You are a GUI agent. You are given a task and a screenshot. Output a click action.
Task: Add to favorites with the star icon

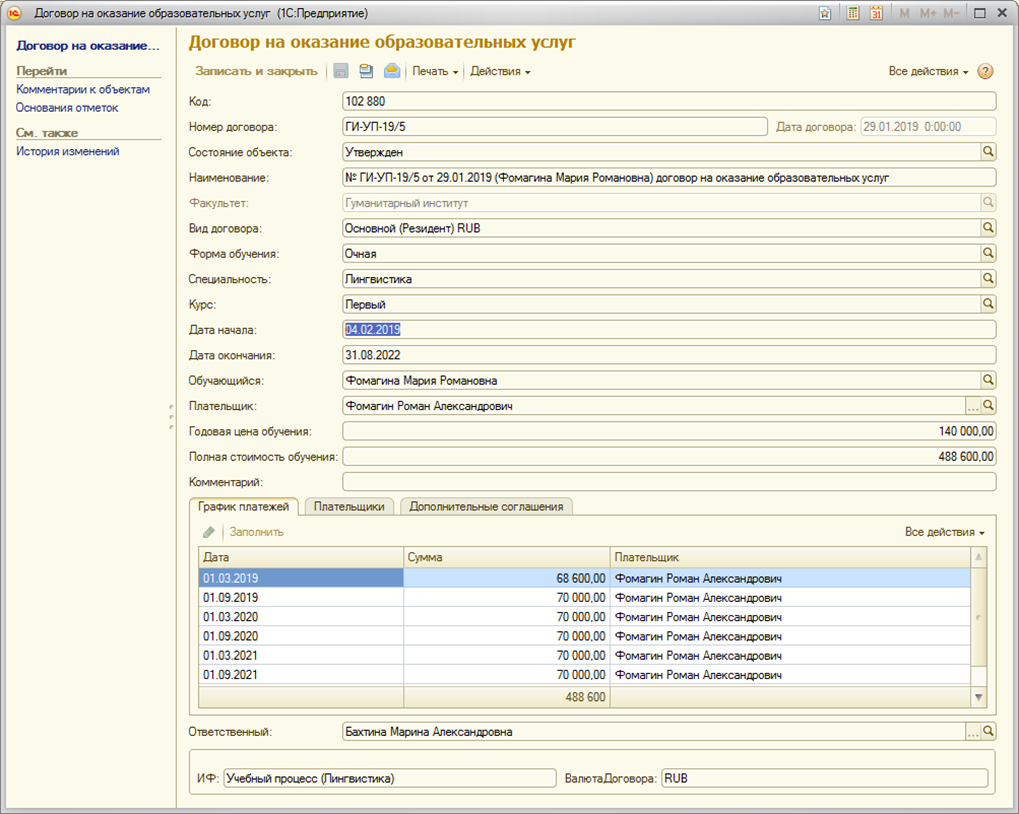[825, 13]
